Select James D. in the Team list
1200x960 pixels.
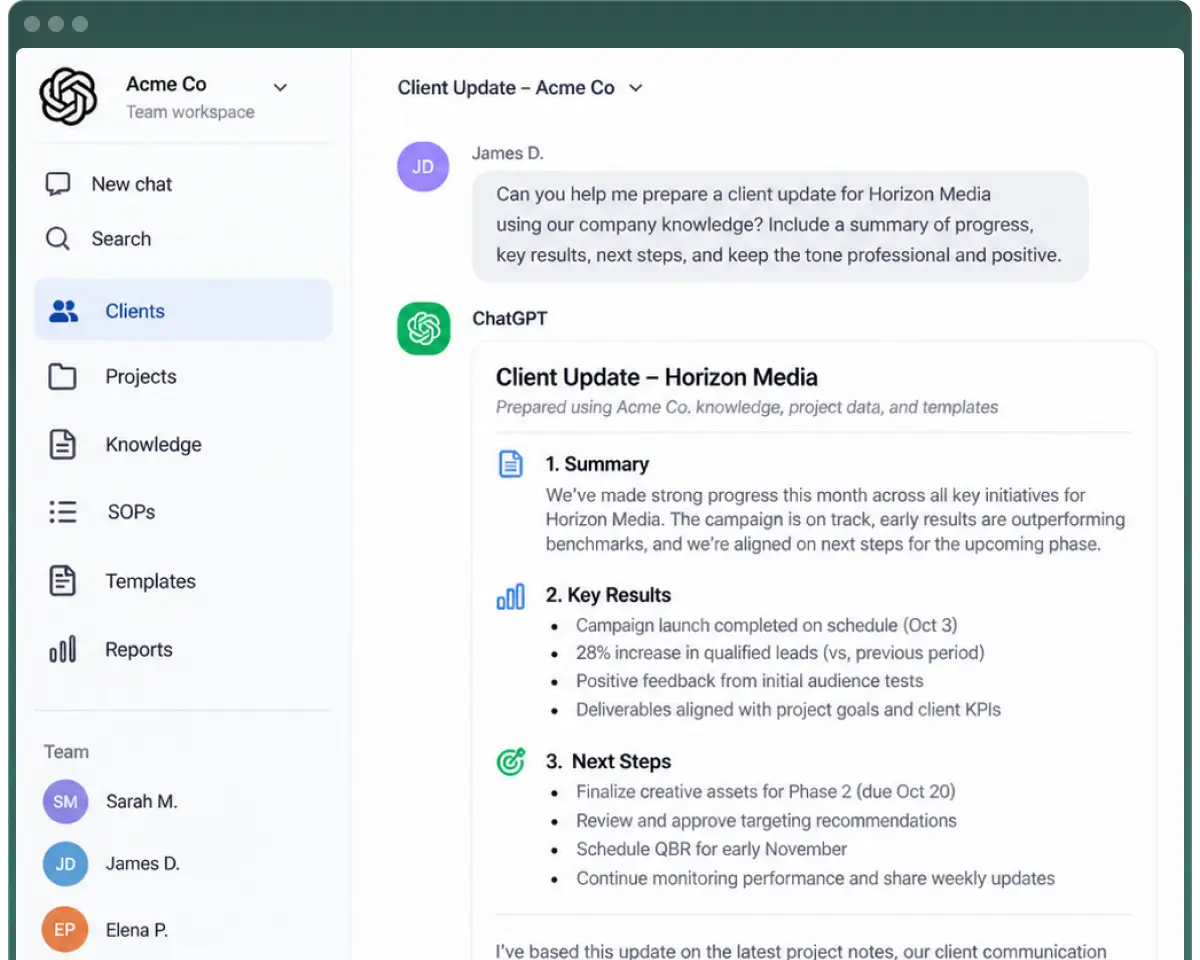tap(143, 863)
